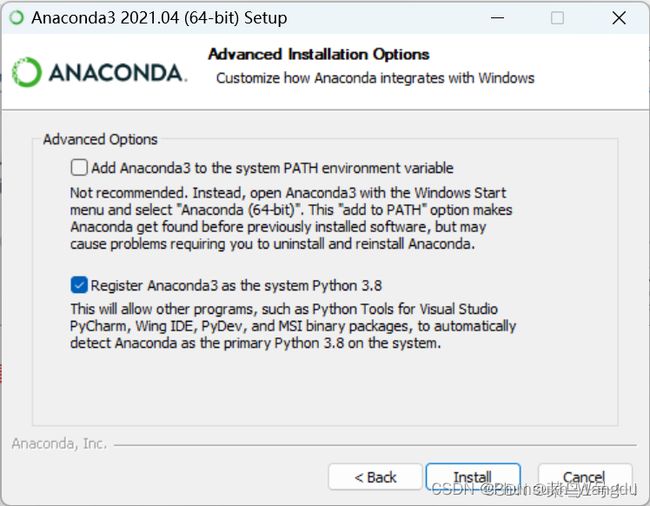Click the Anaconda icon in the title bar

coord(17,18)
